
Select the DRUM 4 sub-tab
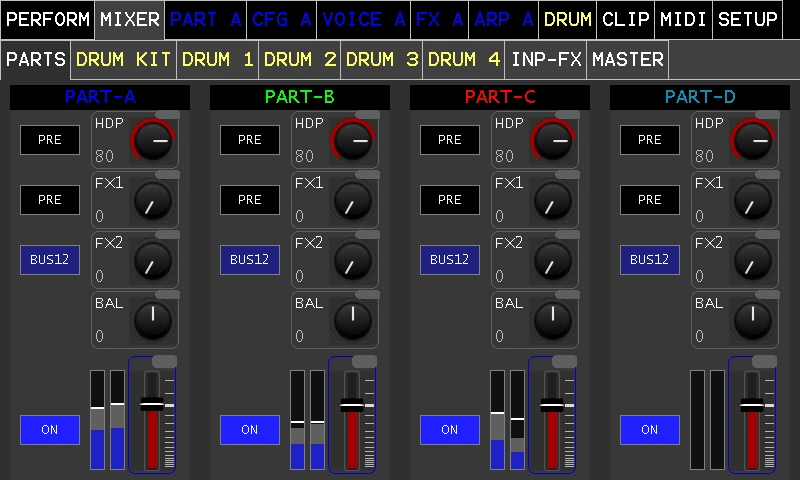[x=464, y=60]
